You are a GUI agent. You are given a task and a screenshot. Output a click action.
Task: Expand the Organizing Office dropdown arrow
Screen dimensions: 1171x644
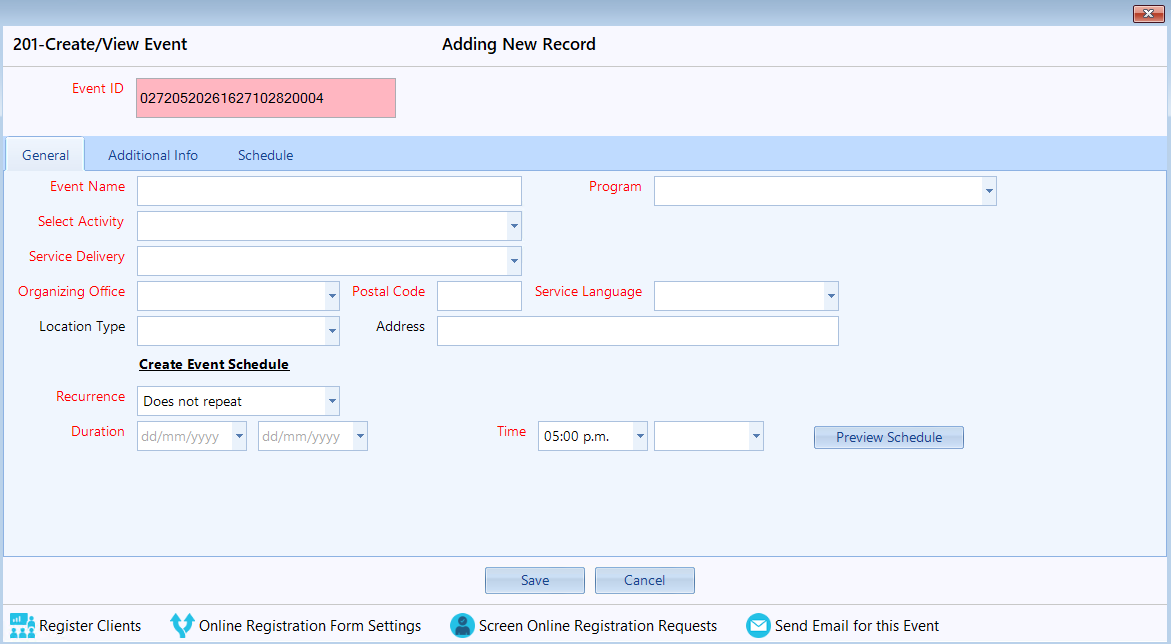[332, 296]
